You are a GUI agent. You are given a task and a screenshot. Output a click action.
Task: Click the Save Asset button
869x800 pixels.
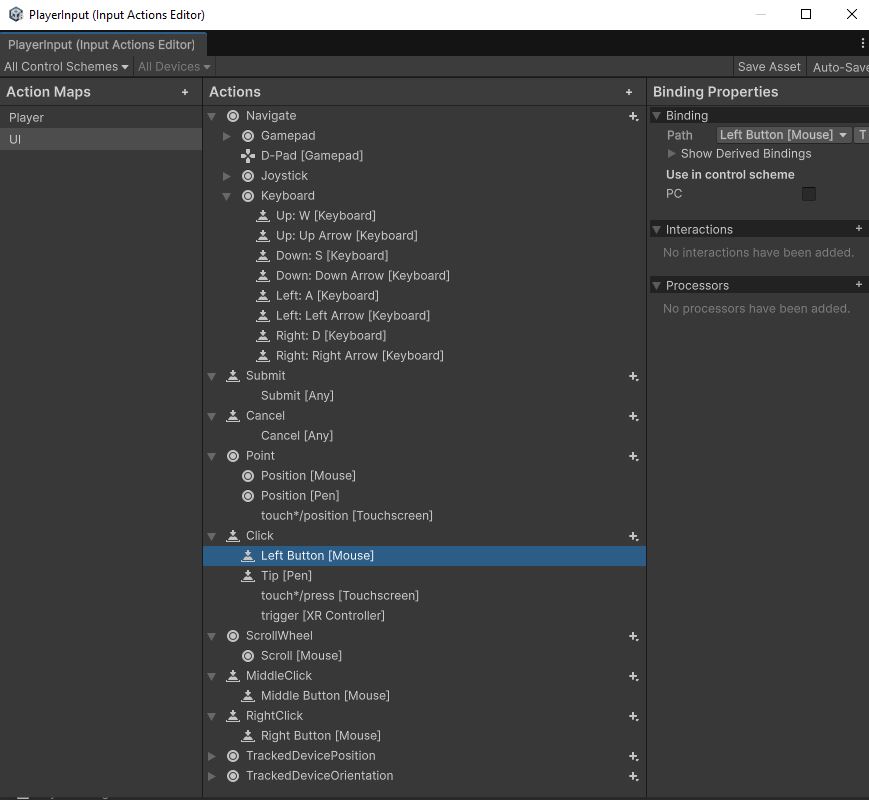(x=769, y=67)
